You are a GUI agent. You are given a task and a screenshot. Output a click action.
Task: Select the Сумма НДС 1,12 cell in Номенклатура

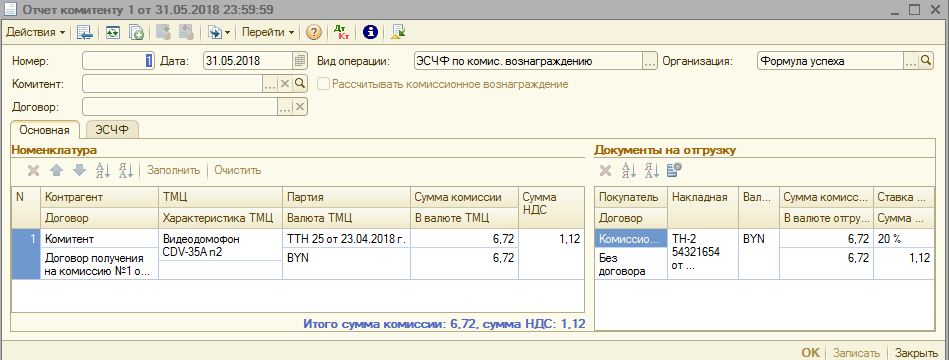pos(551,254)
